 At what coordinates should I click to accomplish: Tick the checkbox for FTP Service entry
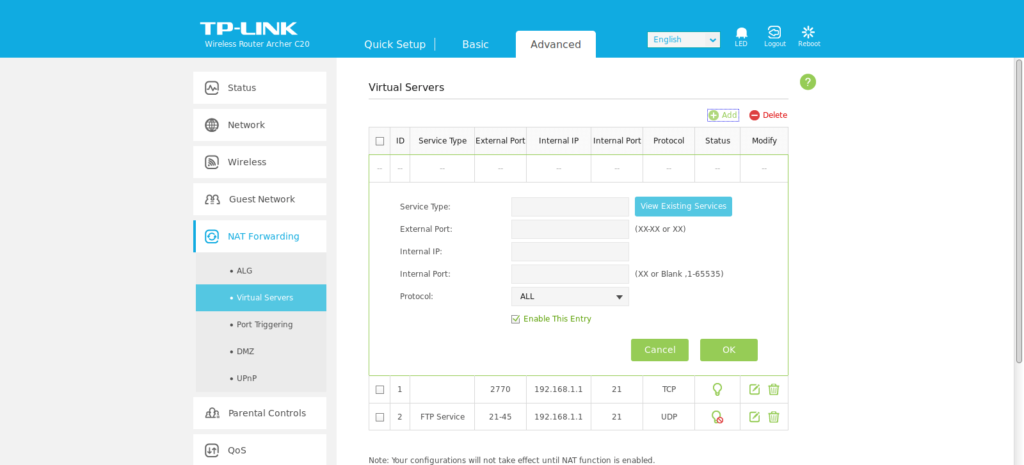pyautogui.click(x=380, y=417)
